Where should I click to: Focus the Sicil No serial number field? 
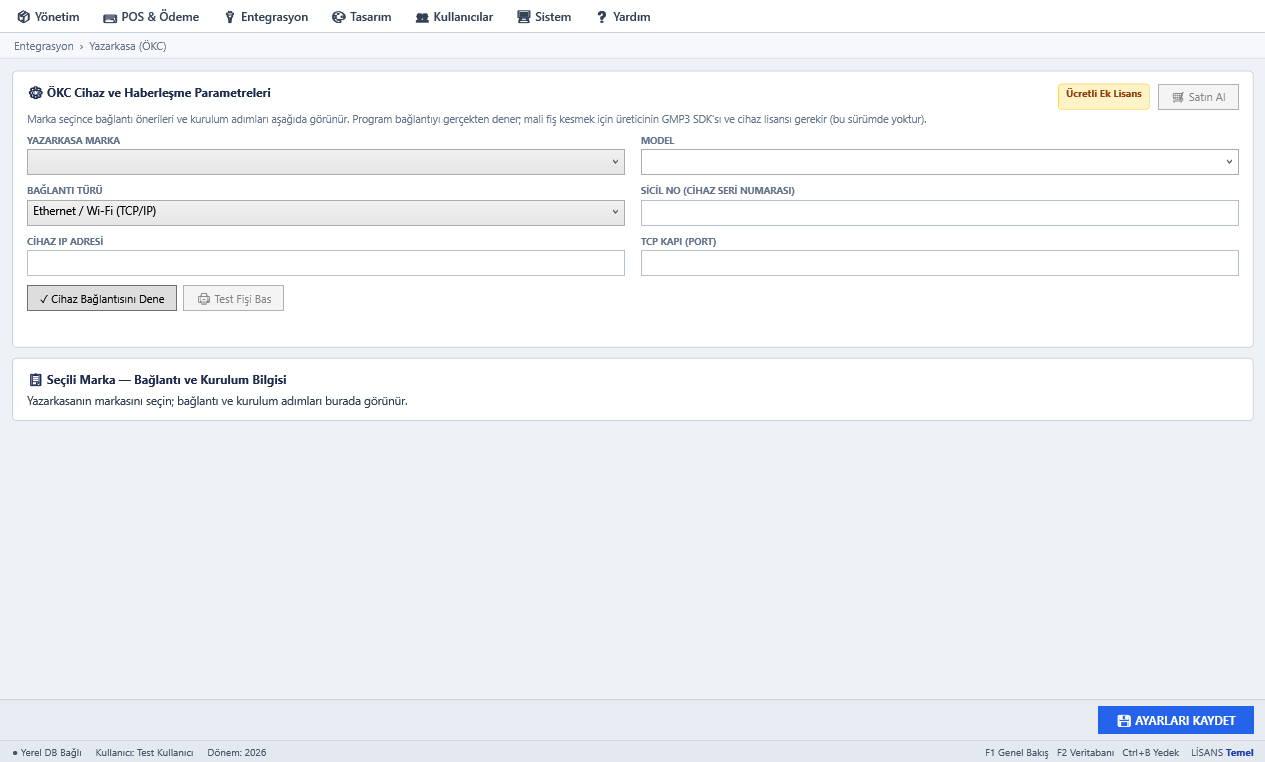point(940,213)
